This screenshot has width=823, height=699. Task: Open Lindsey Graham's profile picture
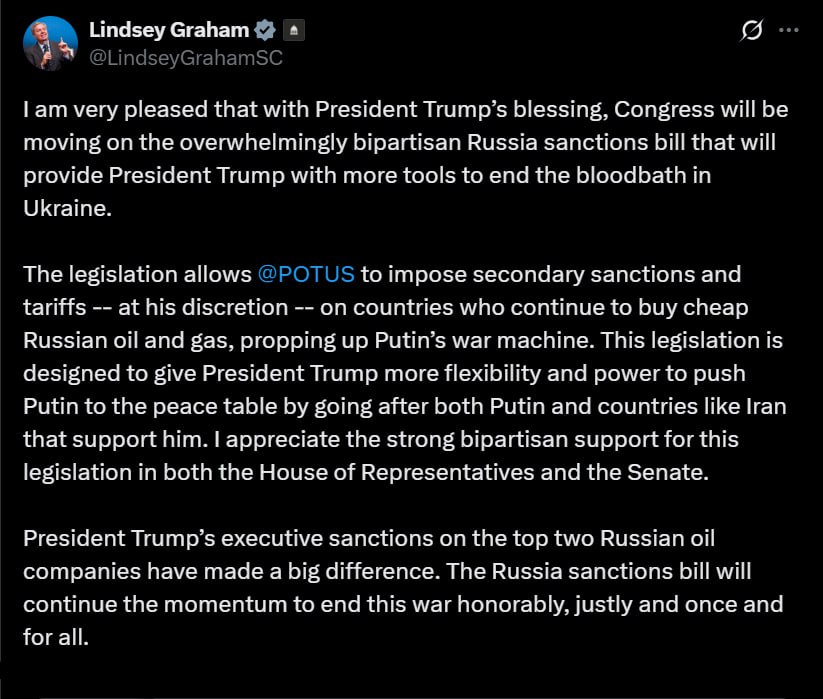[50, 44]
